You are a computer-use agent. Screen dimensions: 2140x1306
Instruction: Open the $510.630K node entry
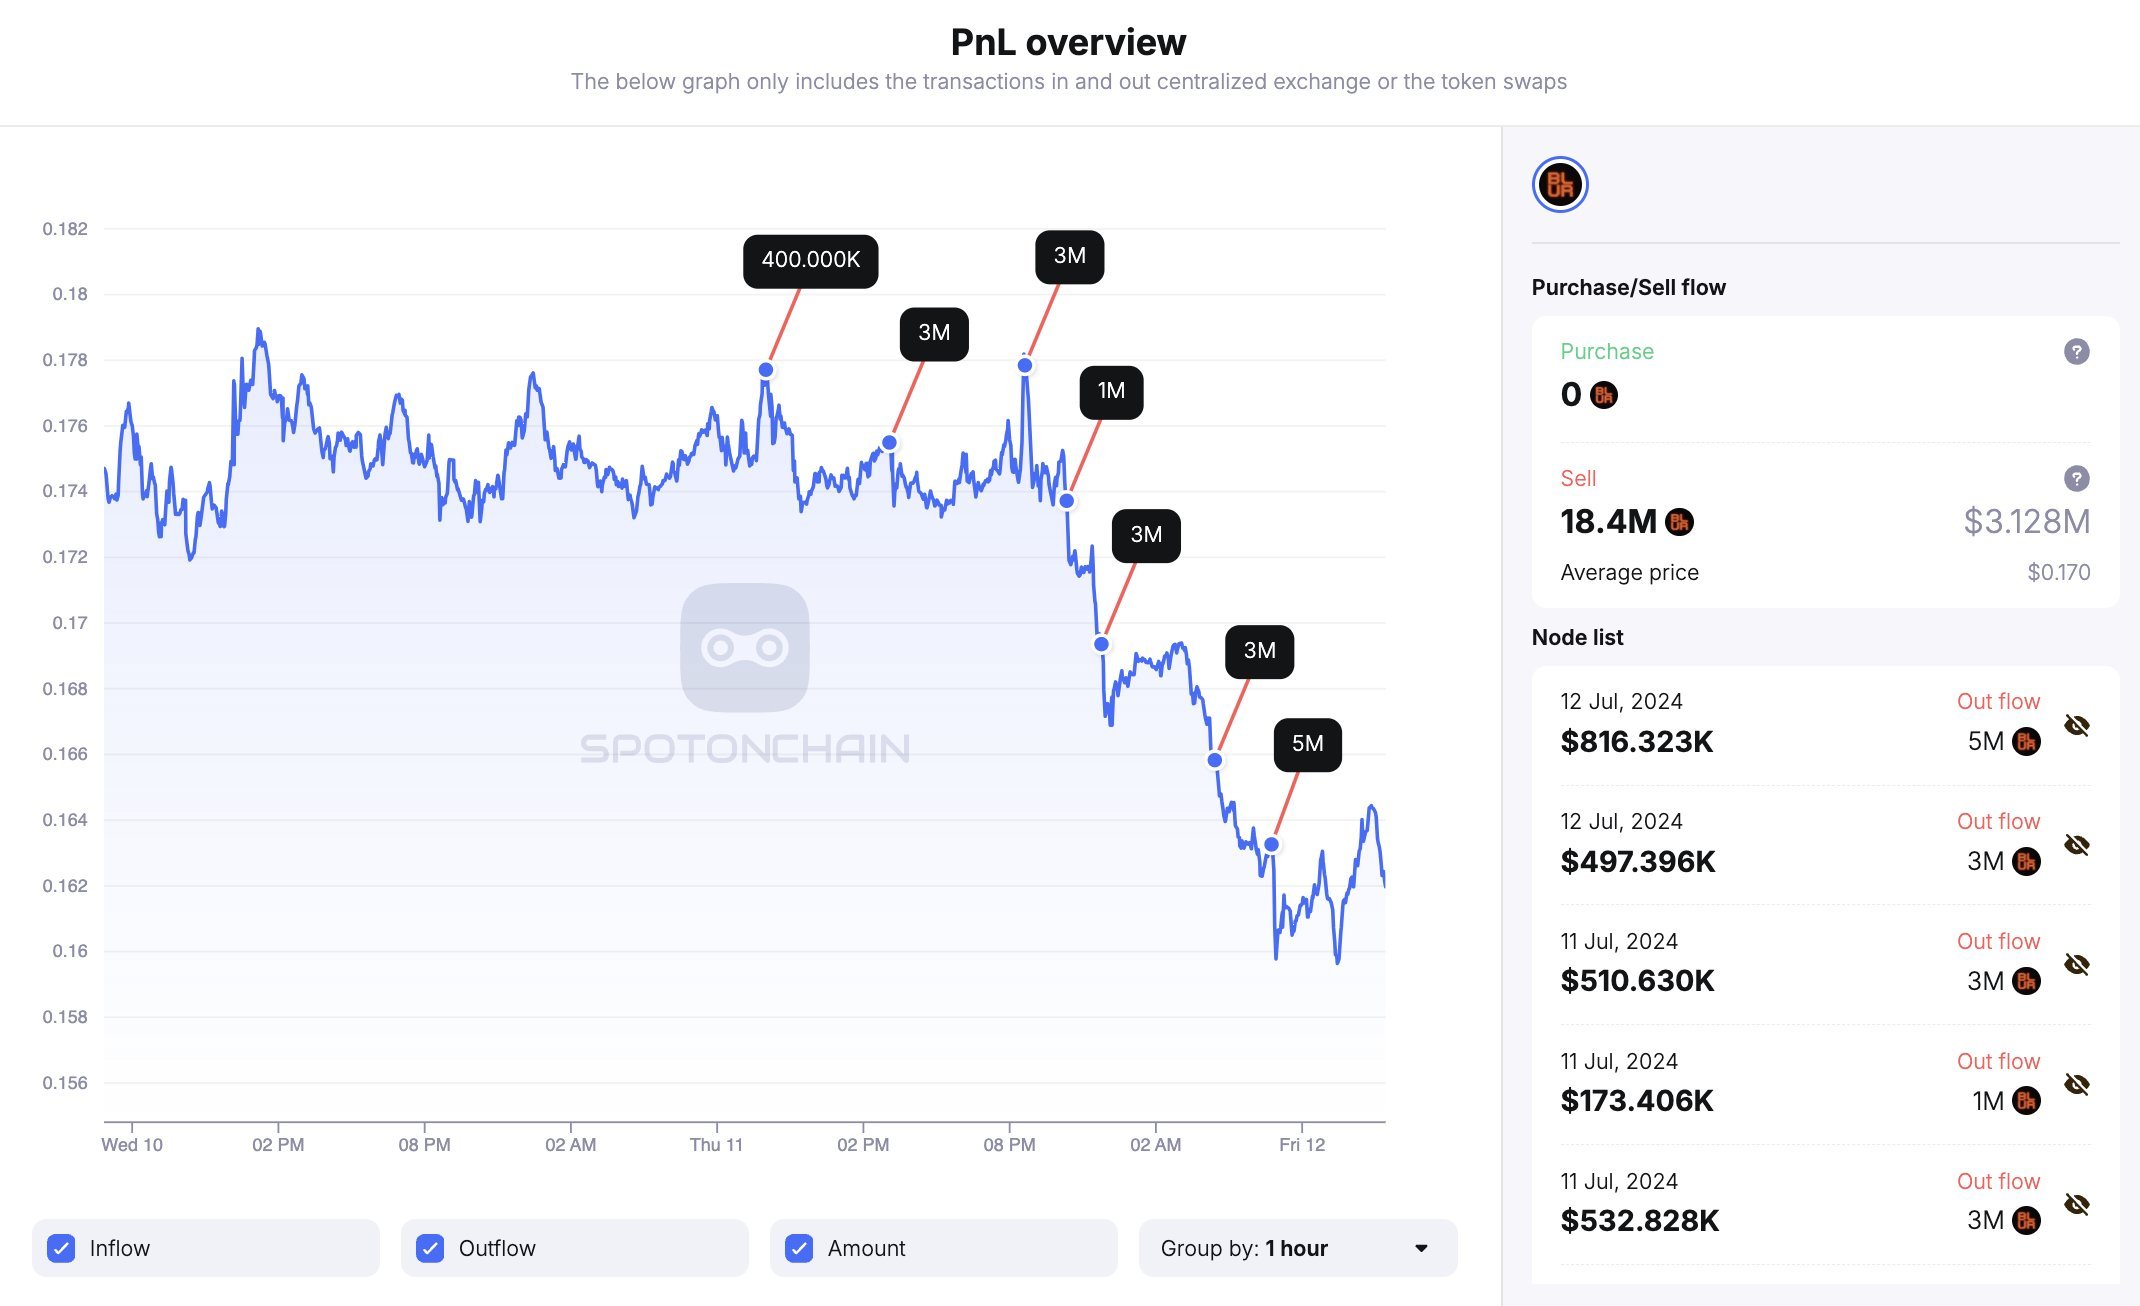(1637, 981)
